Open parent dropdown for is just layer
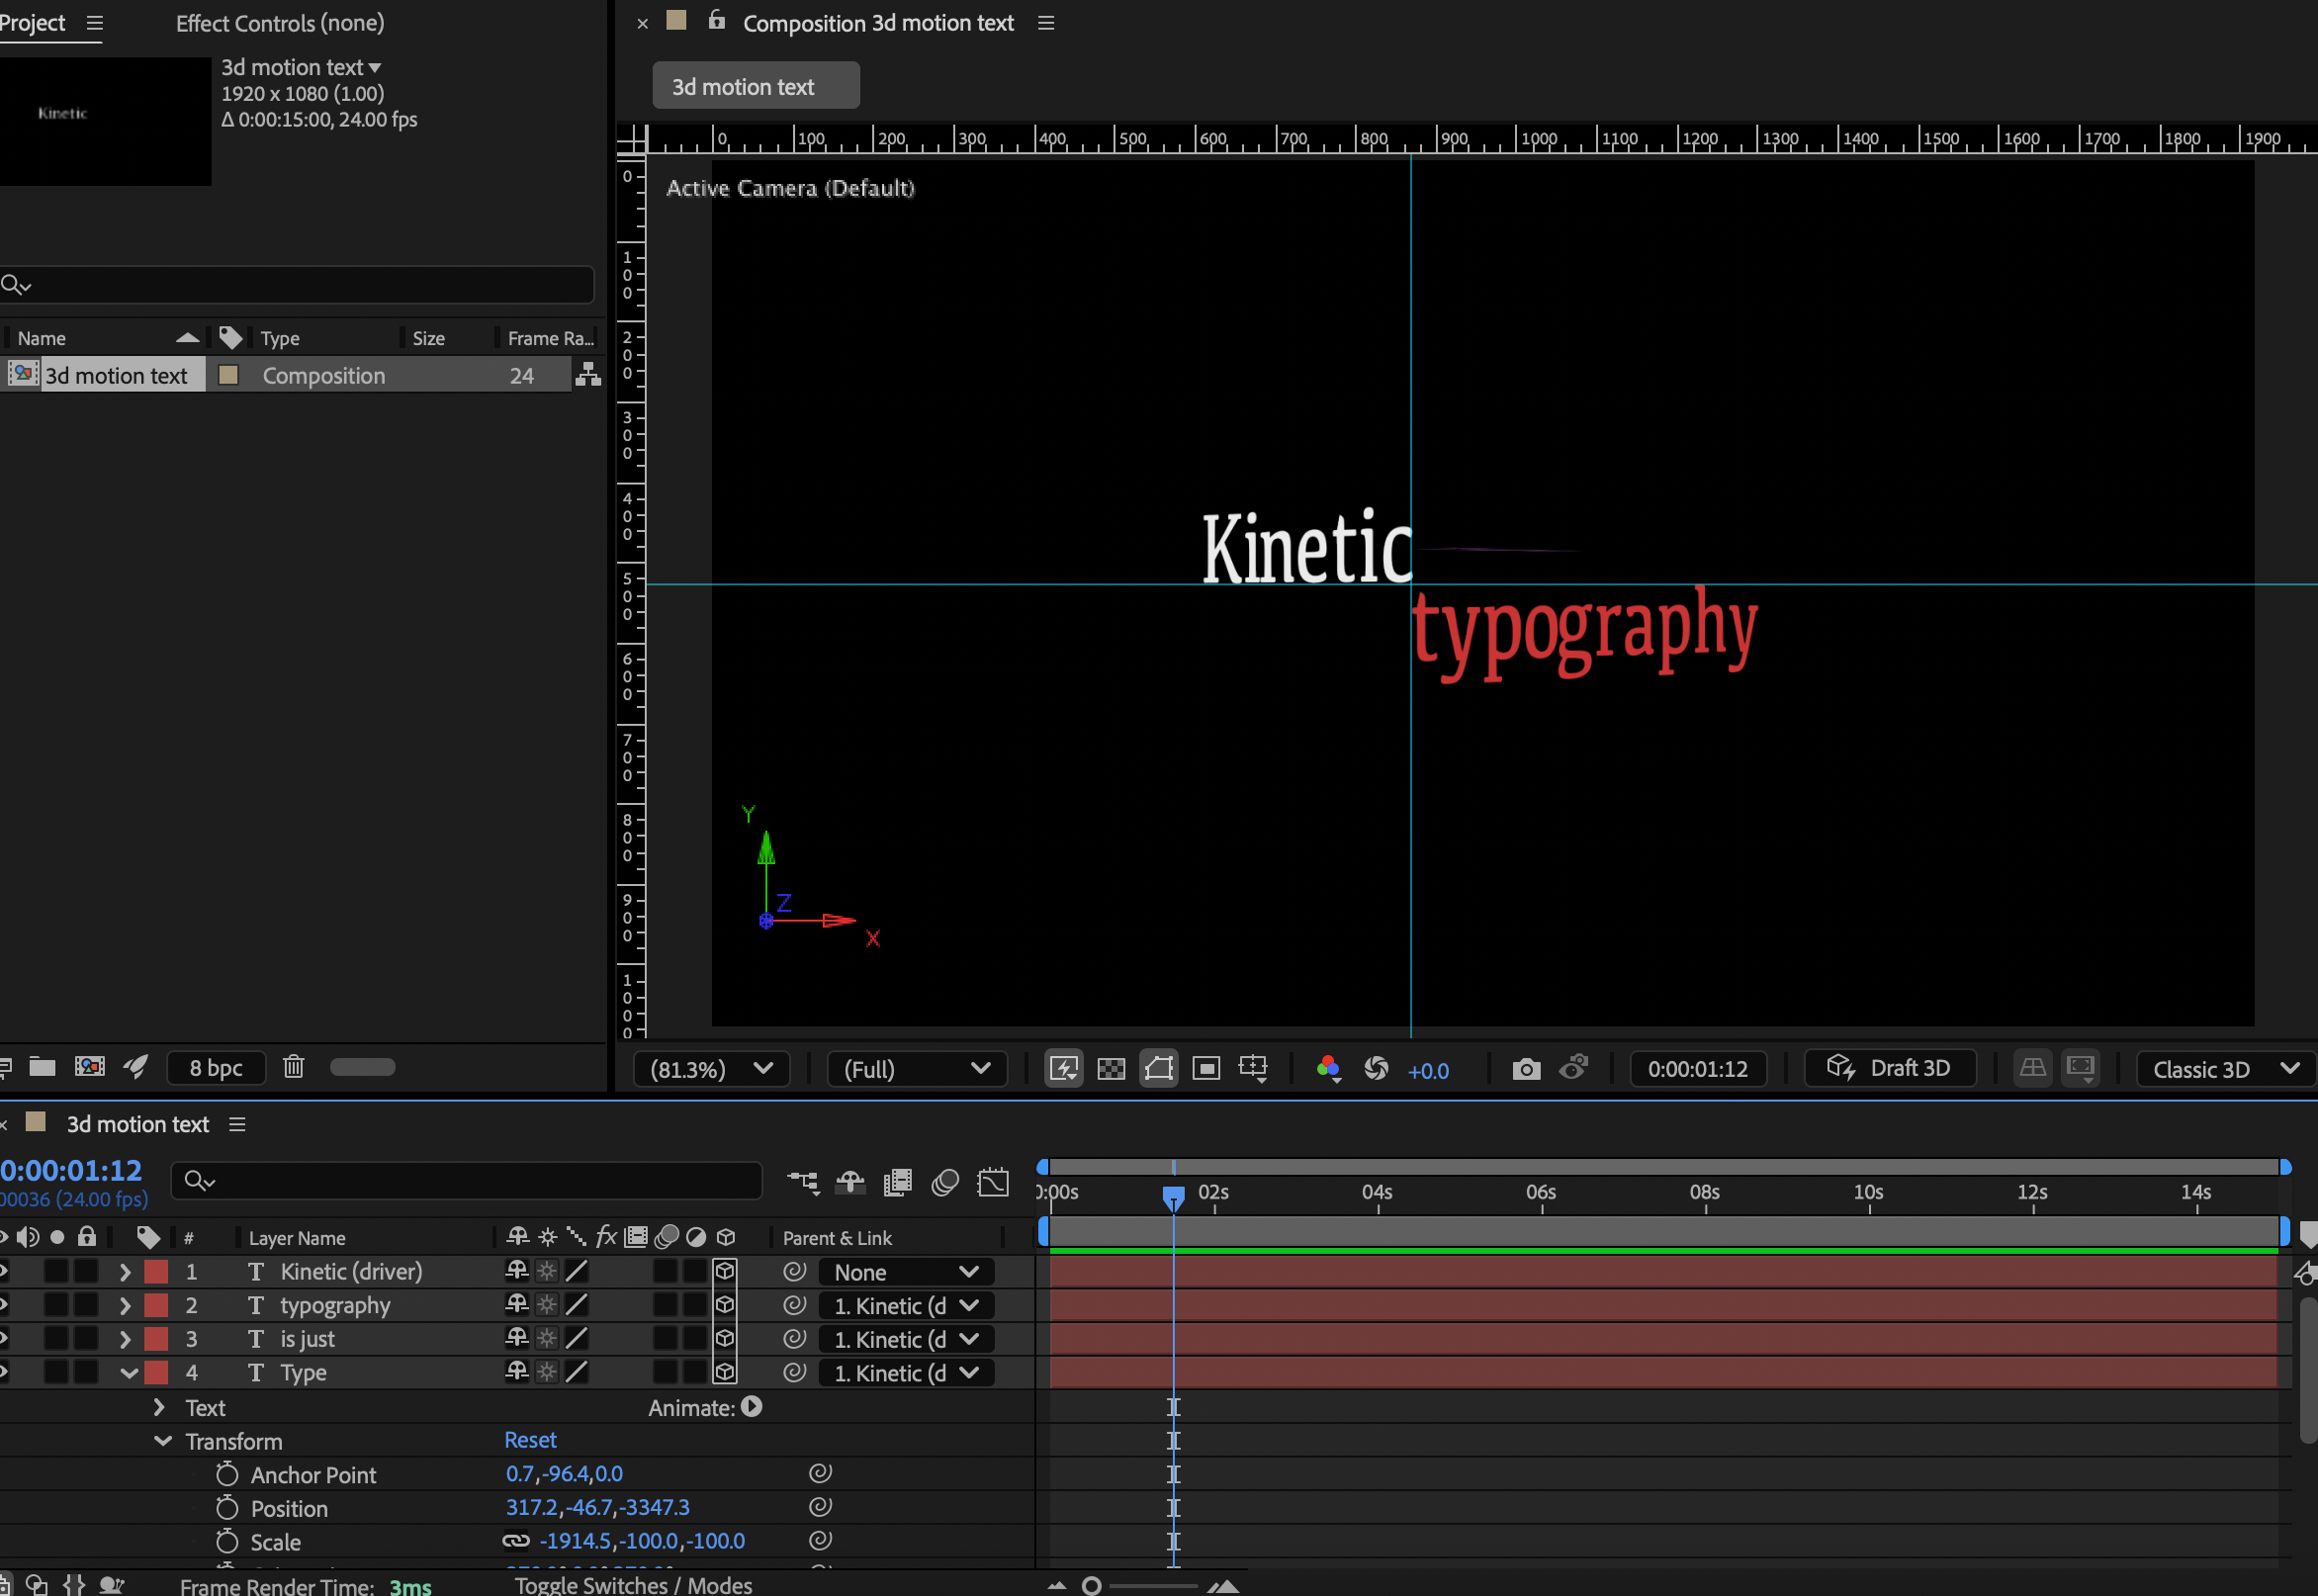2318x1596 pixels. pyautogui.click(x=906, y=1339)
